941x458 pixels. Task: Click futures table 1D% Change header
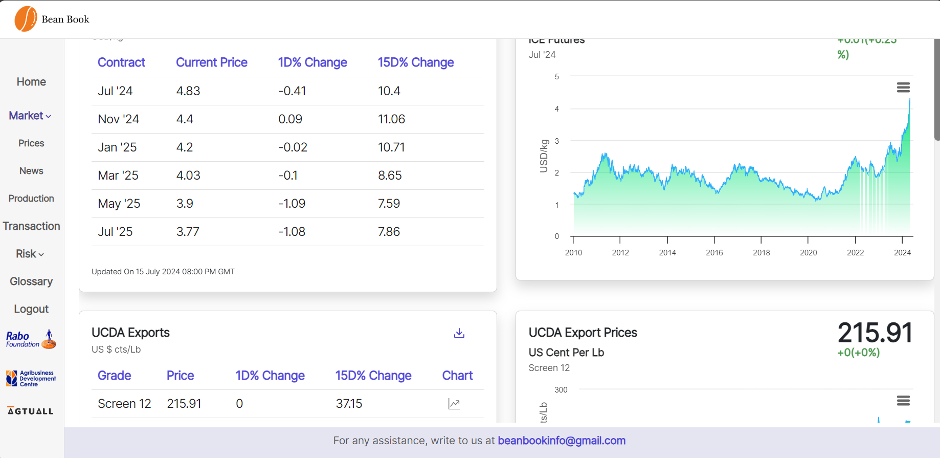313,62
